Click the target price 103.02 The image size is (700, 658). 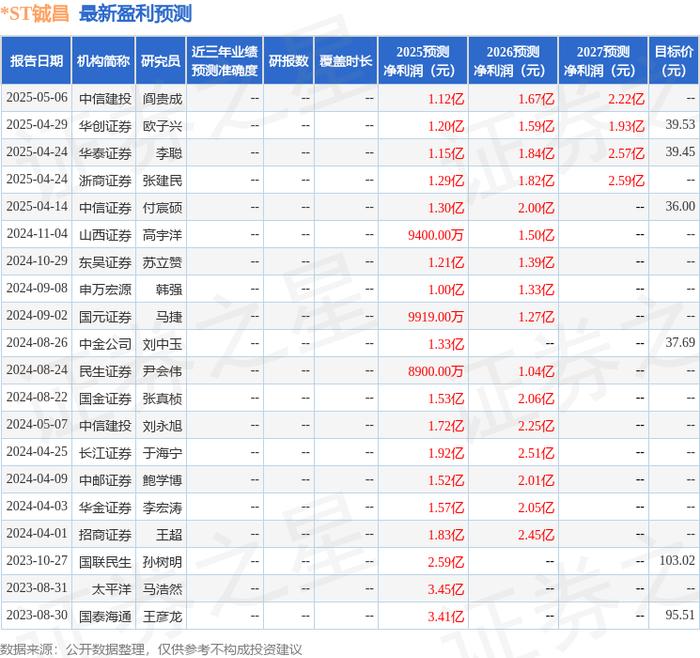[677, 560]
